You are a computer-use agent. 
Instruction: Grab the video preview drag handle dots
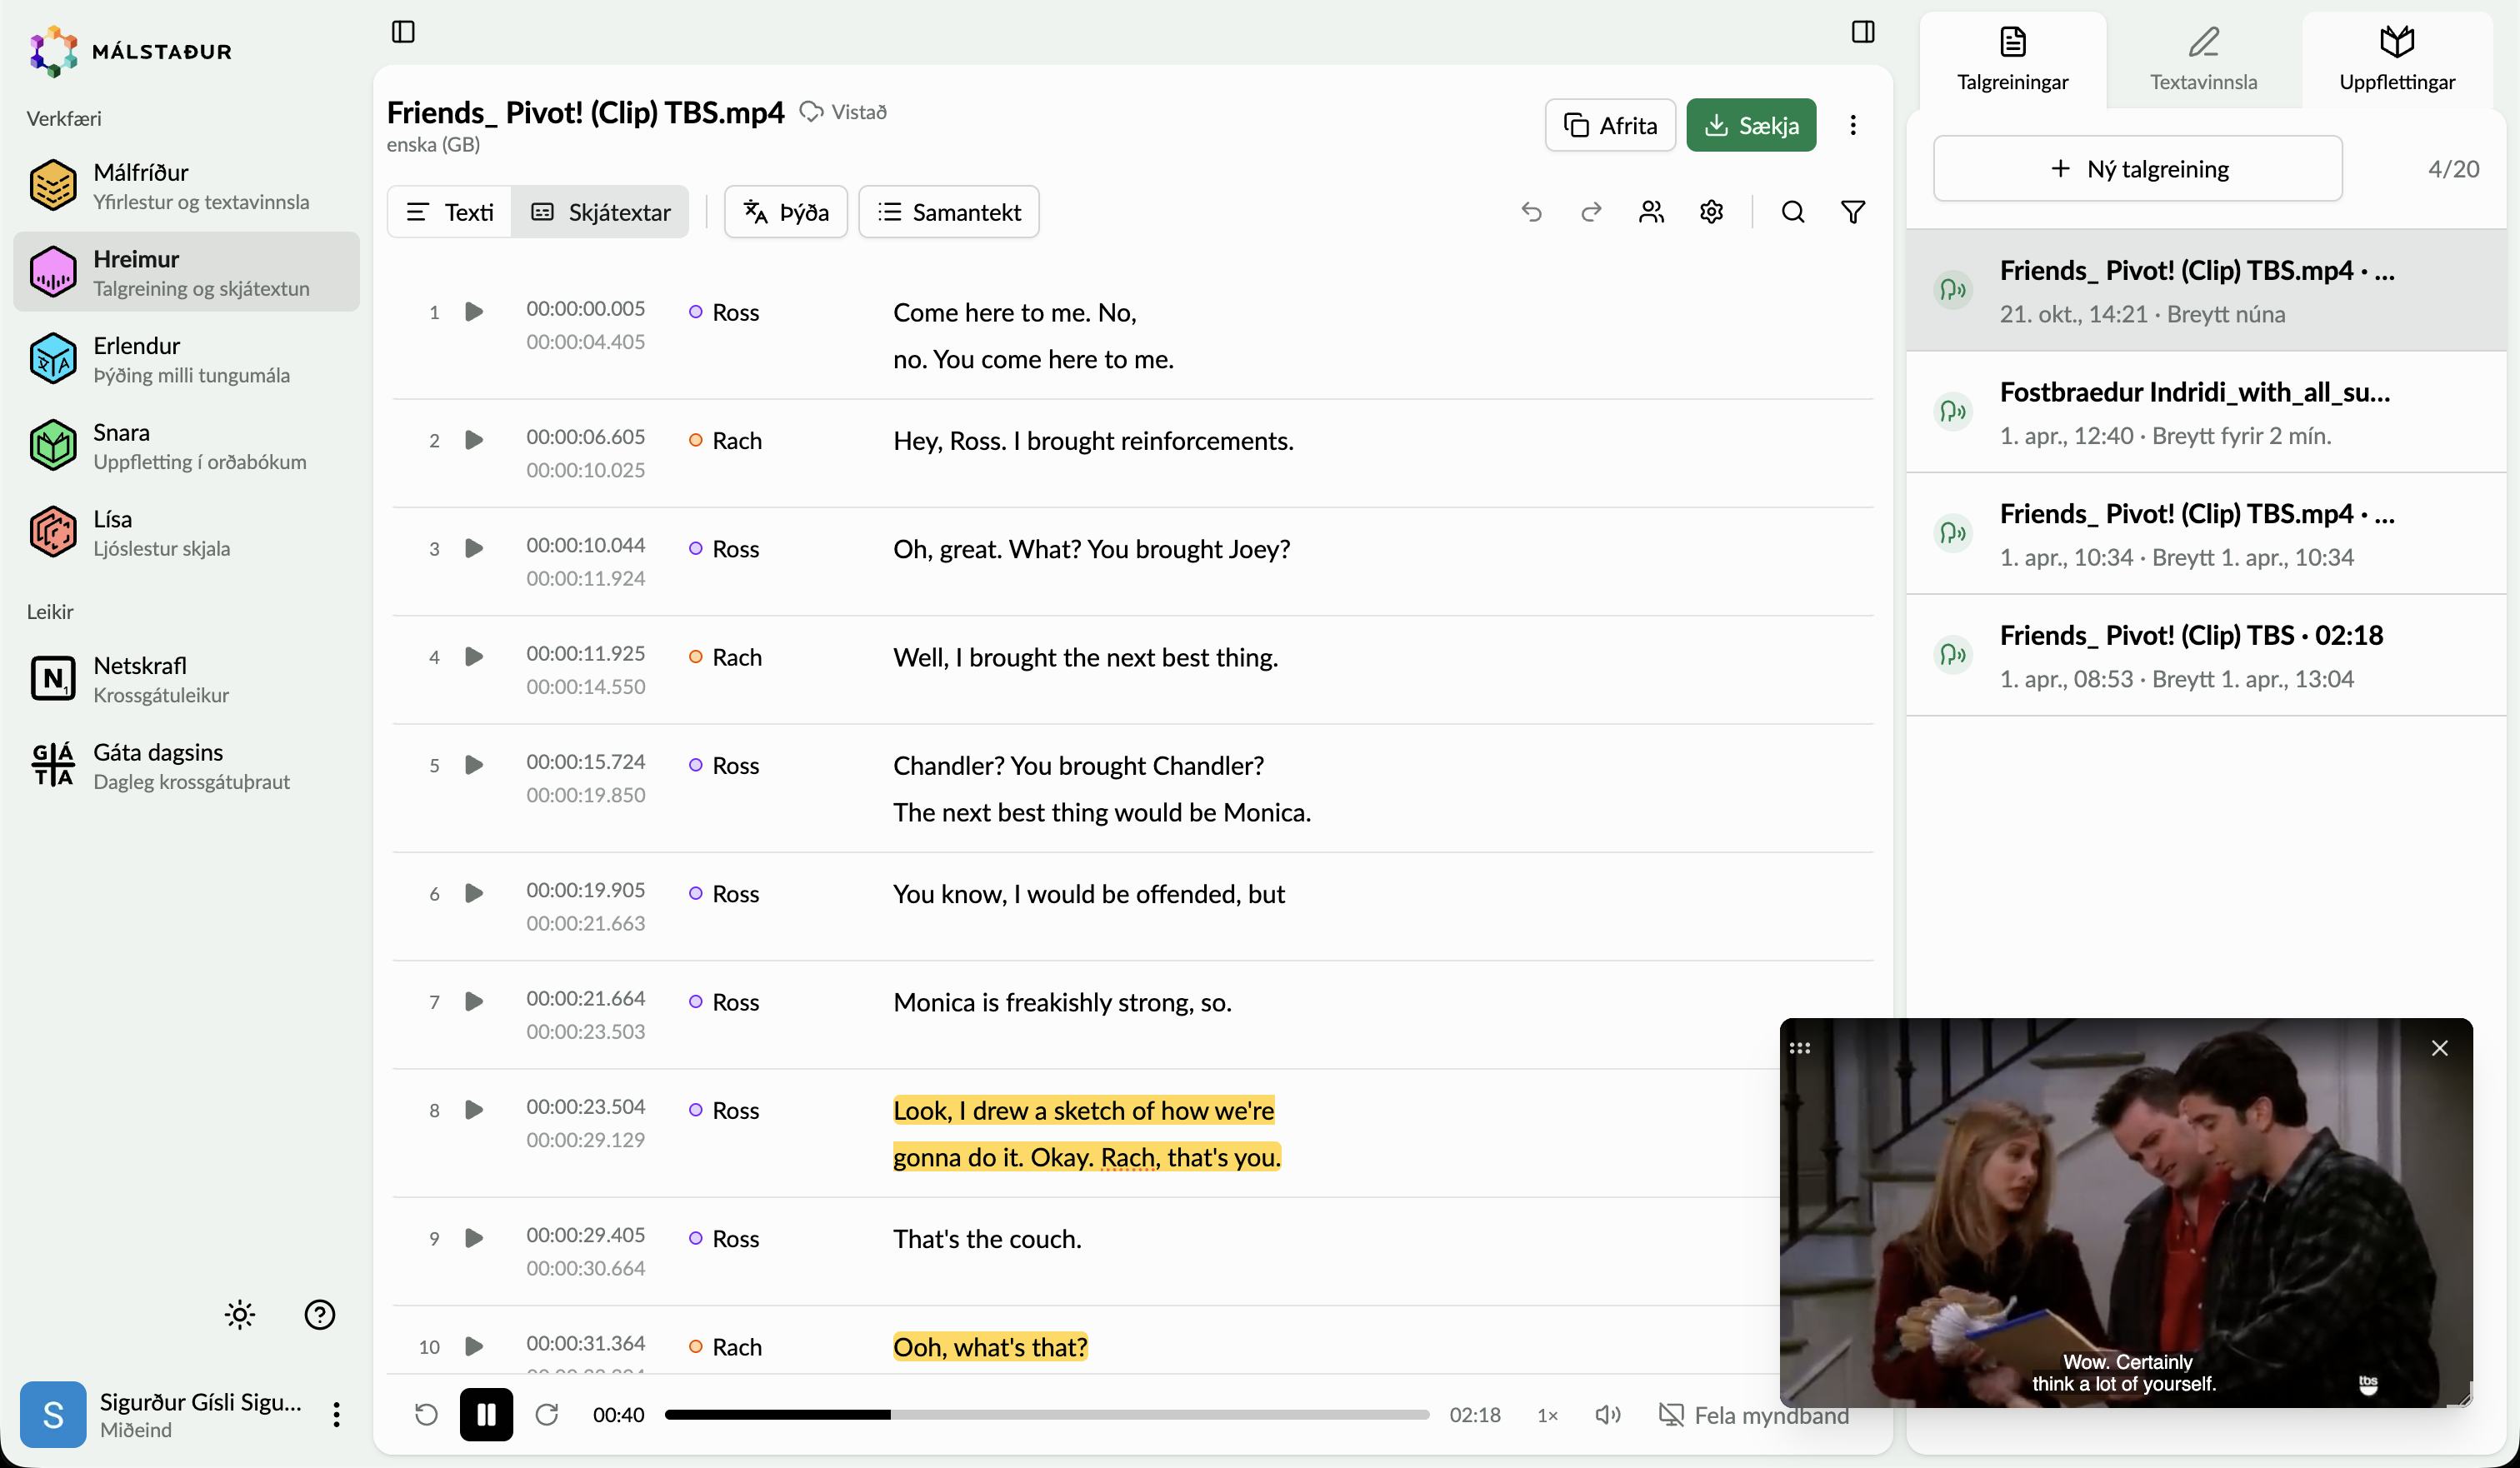(1800, 1047)
